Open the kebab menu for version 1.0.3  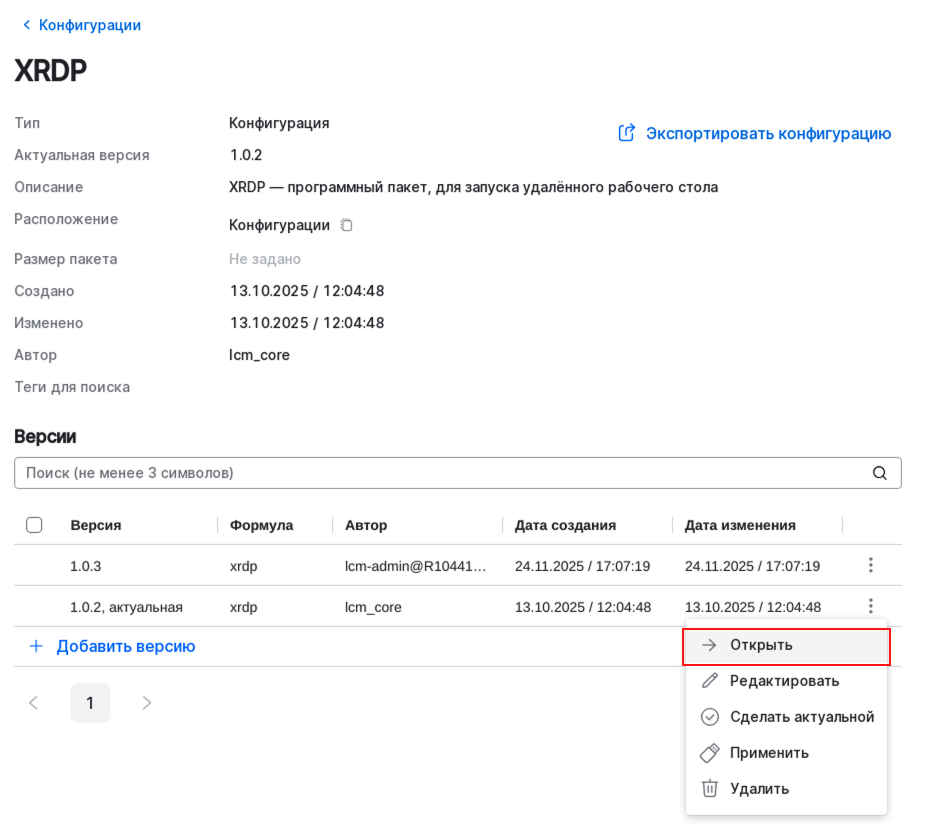click(870, 564)
